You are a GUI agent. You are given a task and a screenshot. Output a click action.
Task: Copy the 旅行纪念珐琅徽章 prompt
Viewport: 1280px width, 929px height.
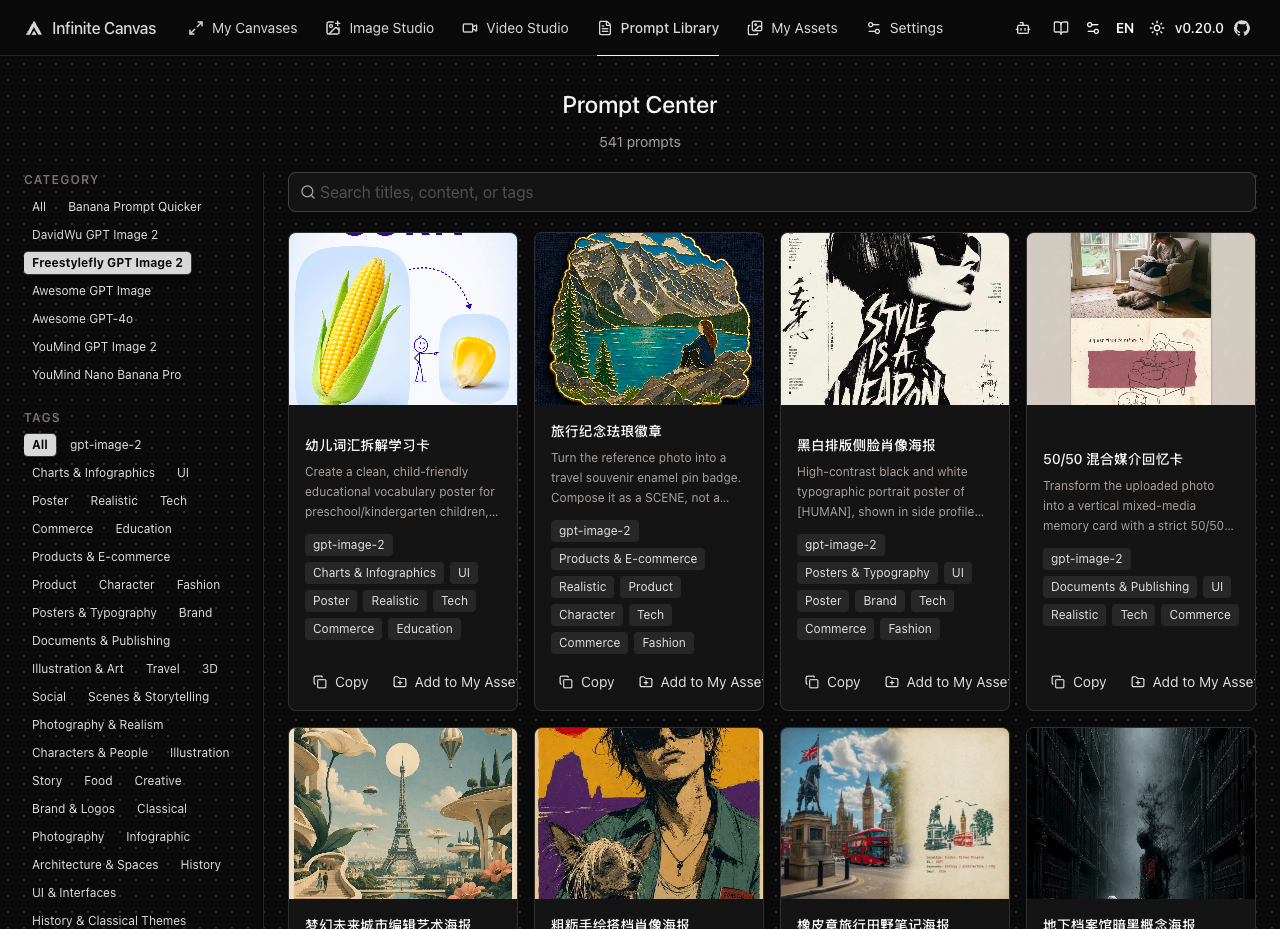(x=587, y=682)
